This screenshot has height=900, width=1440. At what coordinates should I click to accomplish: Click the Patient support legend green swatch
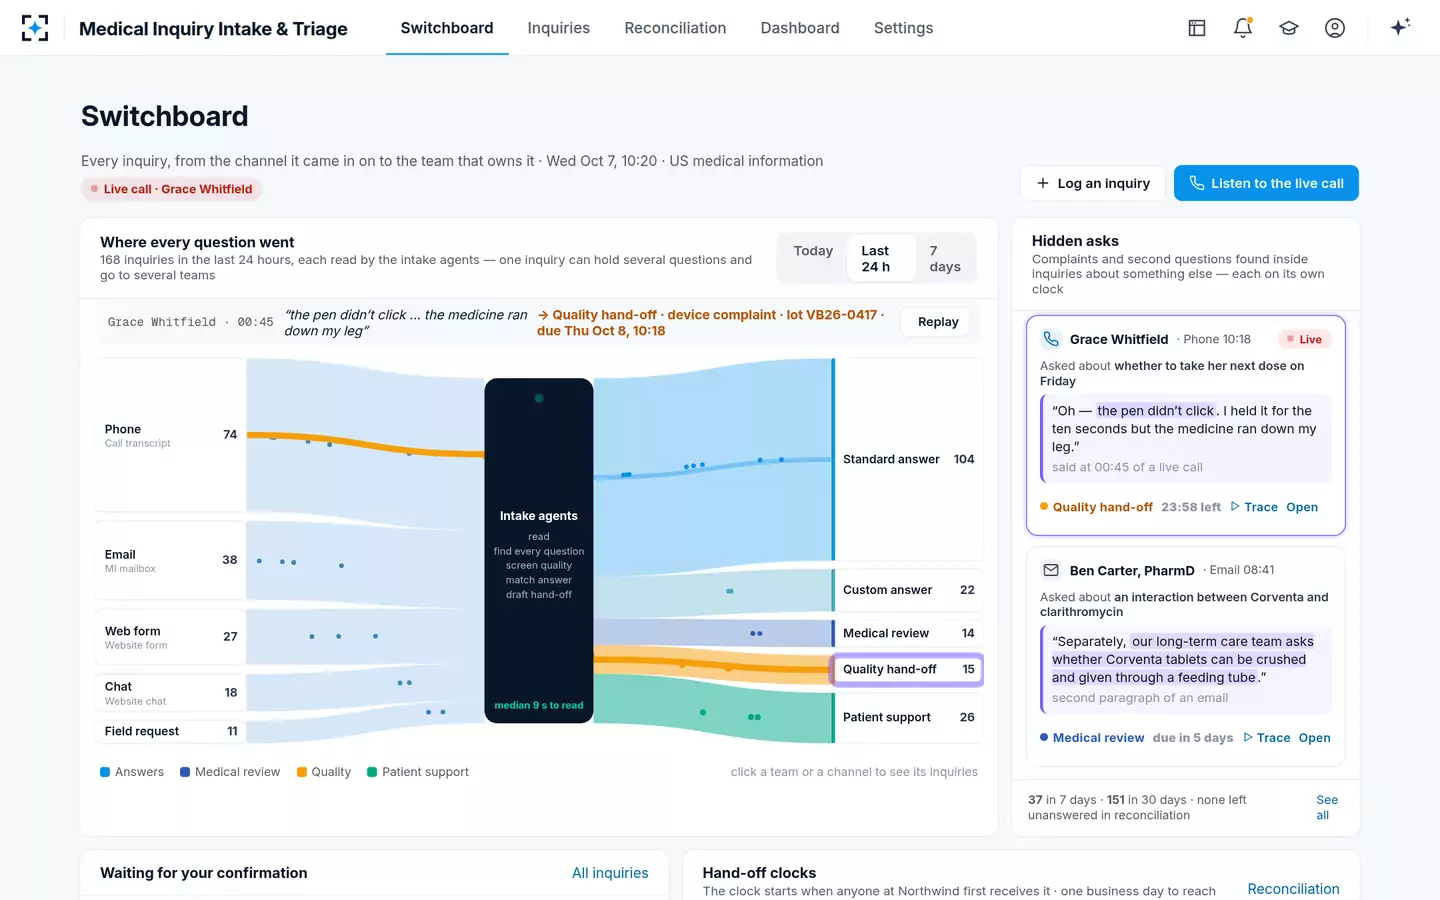tap(372, 772)
